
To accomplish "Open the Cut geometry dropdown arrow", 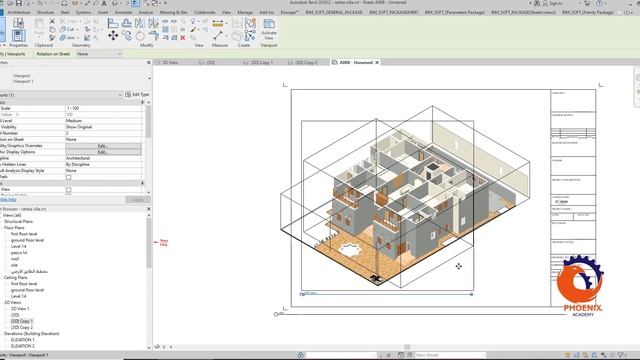I will coord(77,29).
